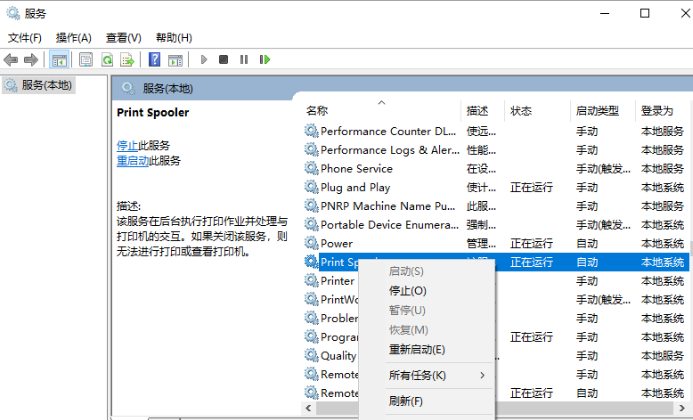The width and height of the screenshot is (693, 420).
Task: Click gear icon of Plug and Play row
Action: point(311,187)
